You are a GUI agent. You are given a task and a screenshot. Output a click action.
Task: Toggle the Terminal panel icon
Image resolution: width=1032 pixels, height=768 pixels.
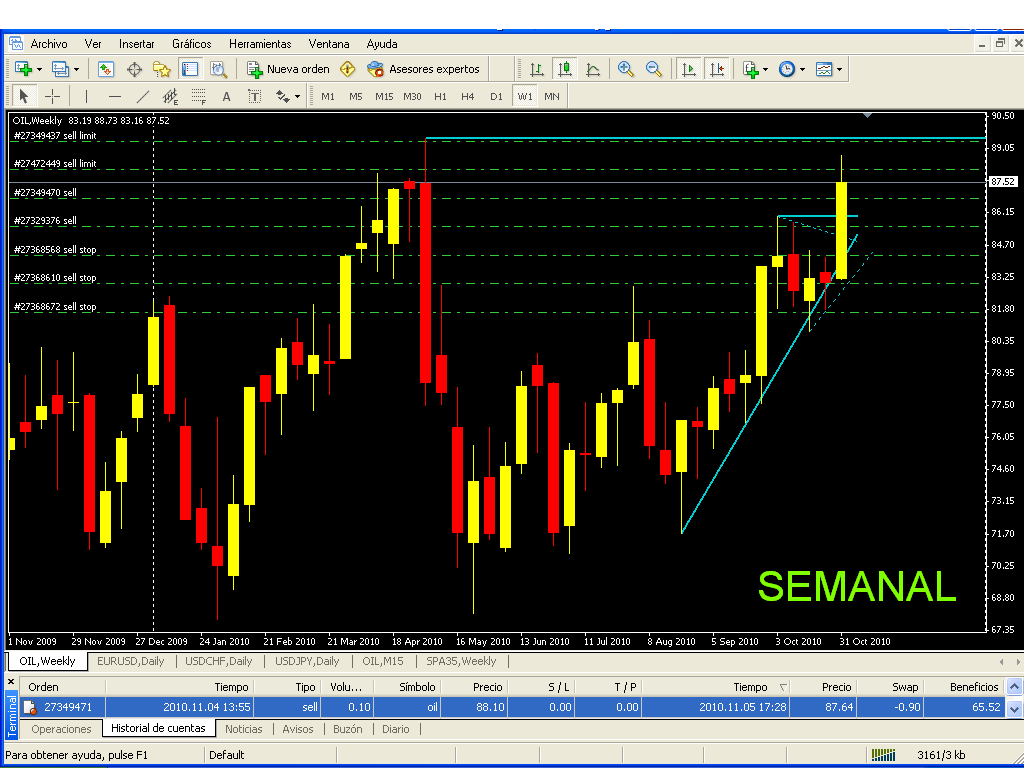[190, 69]
